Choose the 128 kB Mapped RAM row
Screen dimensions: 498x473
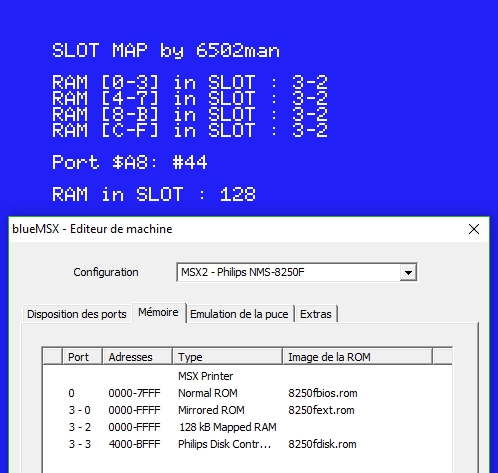coord(247,427)
